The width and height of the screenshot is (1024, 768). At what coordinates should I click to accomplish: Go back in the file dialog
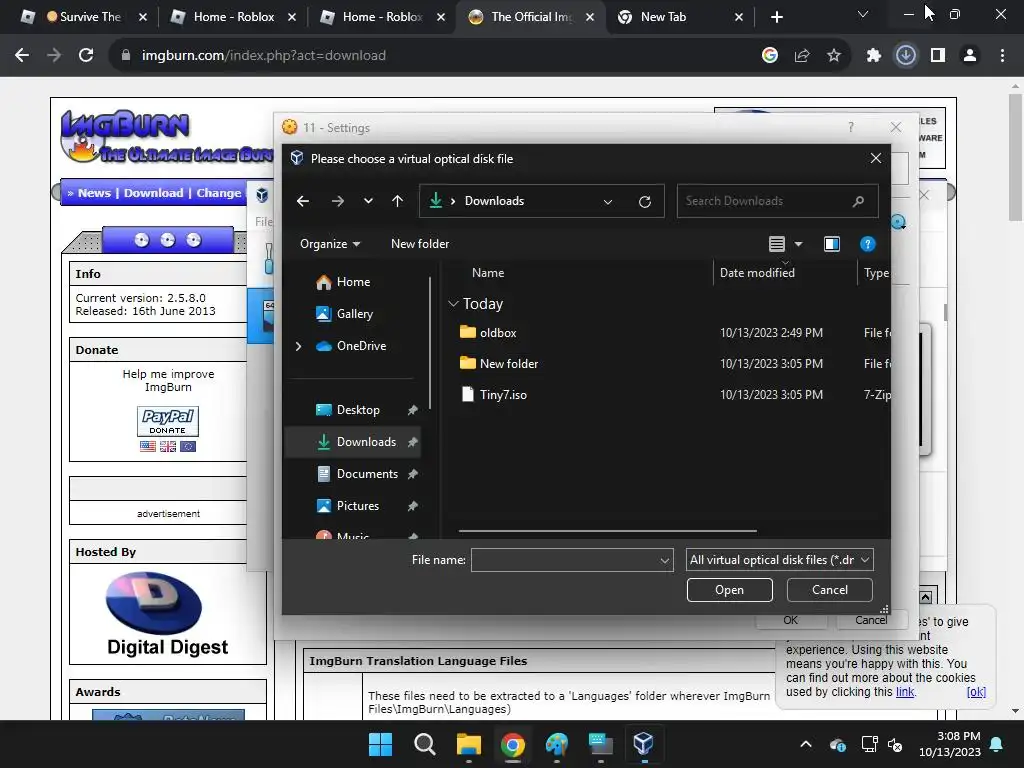pos(303,201)
